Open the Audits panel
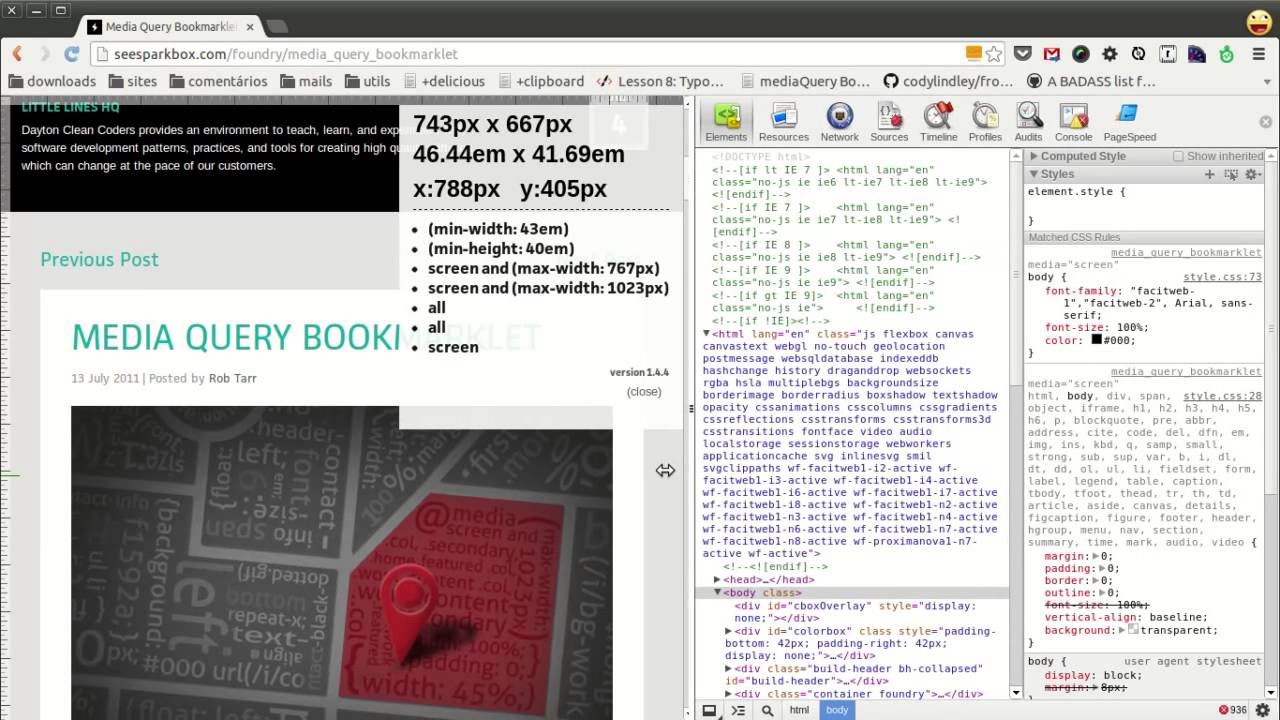The image size is (1280, 720). [1028, 122]
